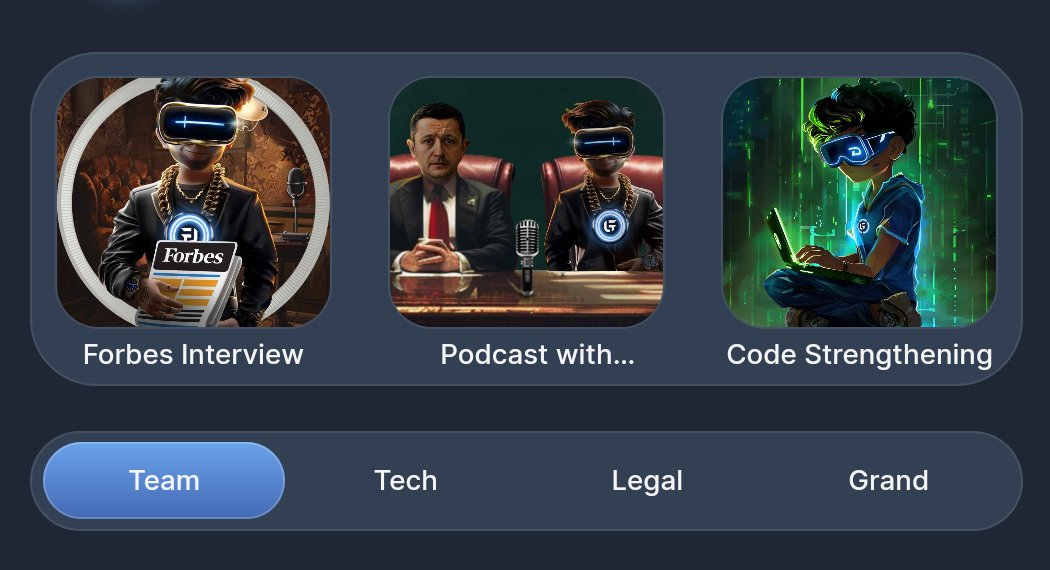The width and height of the screenshot is (1050, 570).
Task: Open the Forbes Interview card image
Action: pyautogui.click(x=194, y=202)
